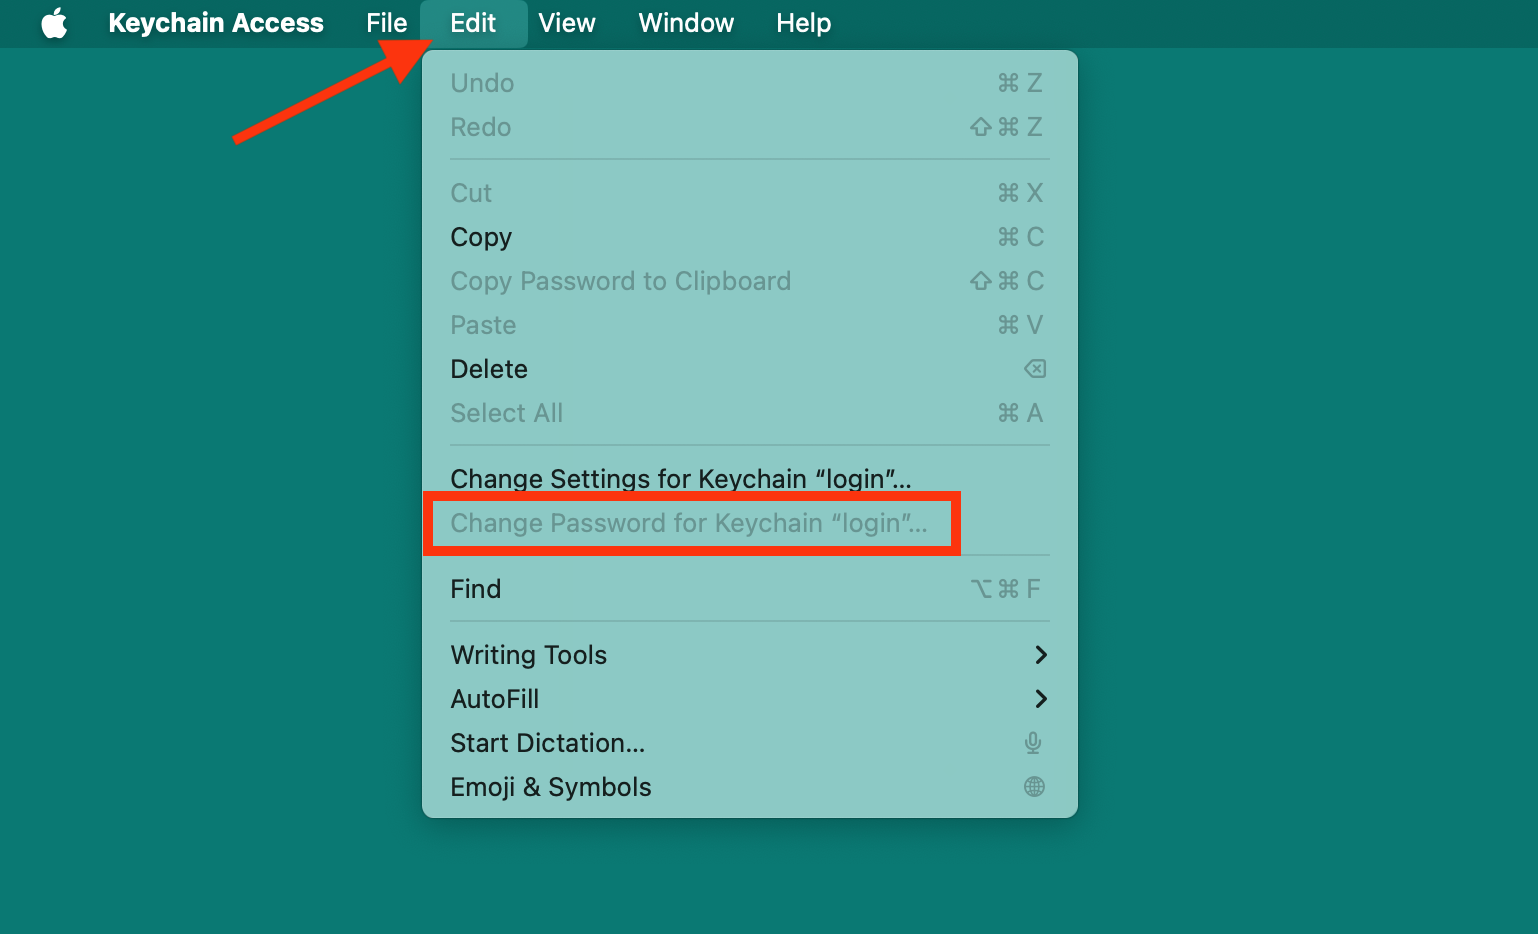Open Emoji & Symbols
Image resolution: width=1538 pixels, height=934 pixels.
tap(551, 787)
